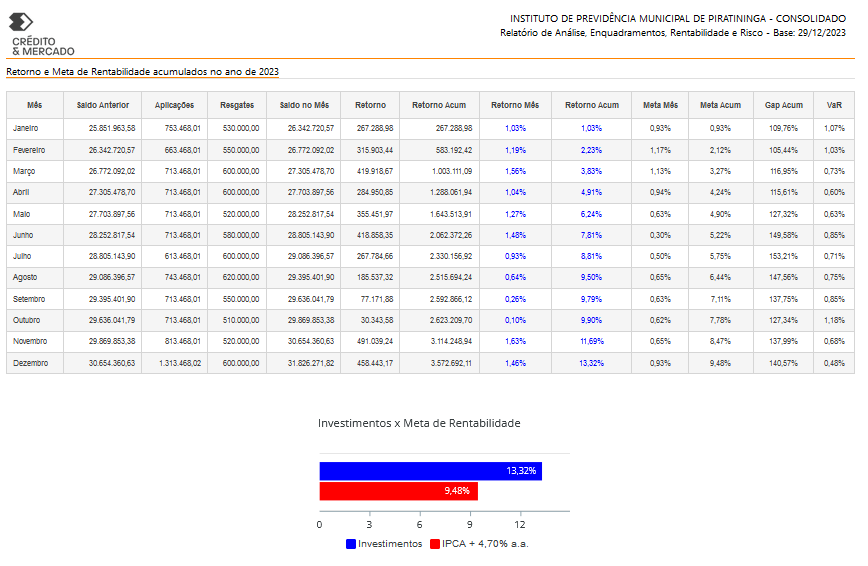
Task: Select the Junho row label
Action: point(23,235)
